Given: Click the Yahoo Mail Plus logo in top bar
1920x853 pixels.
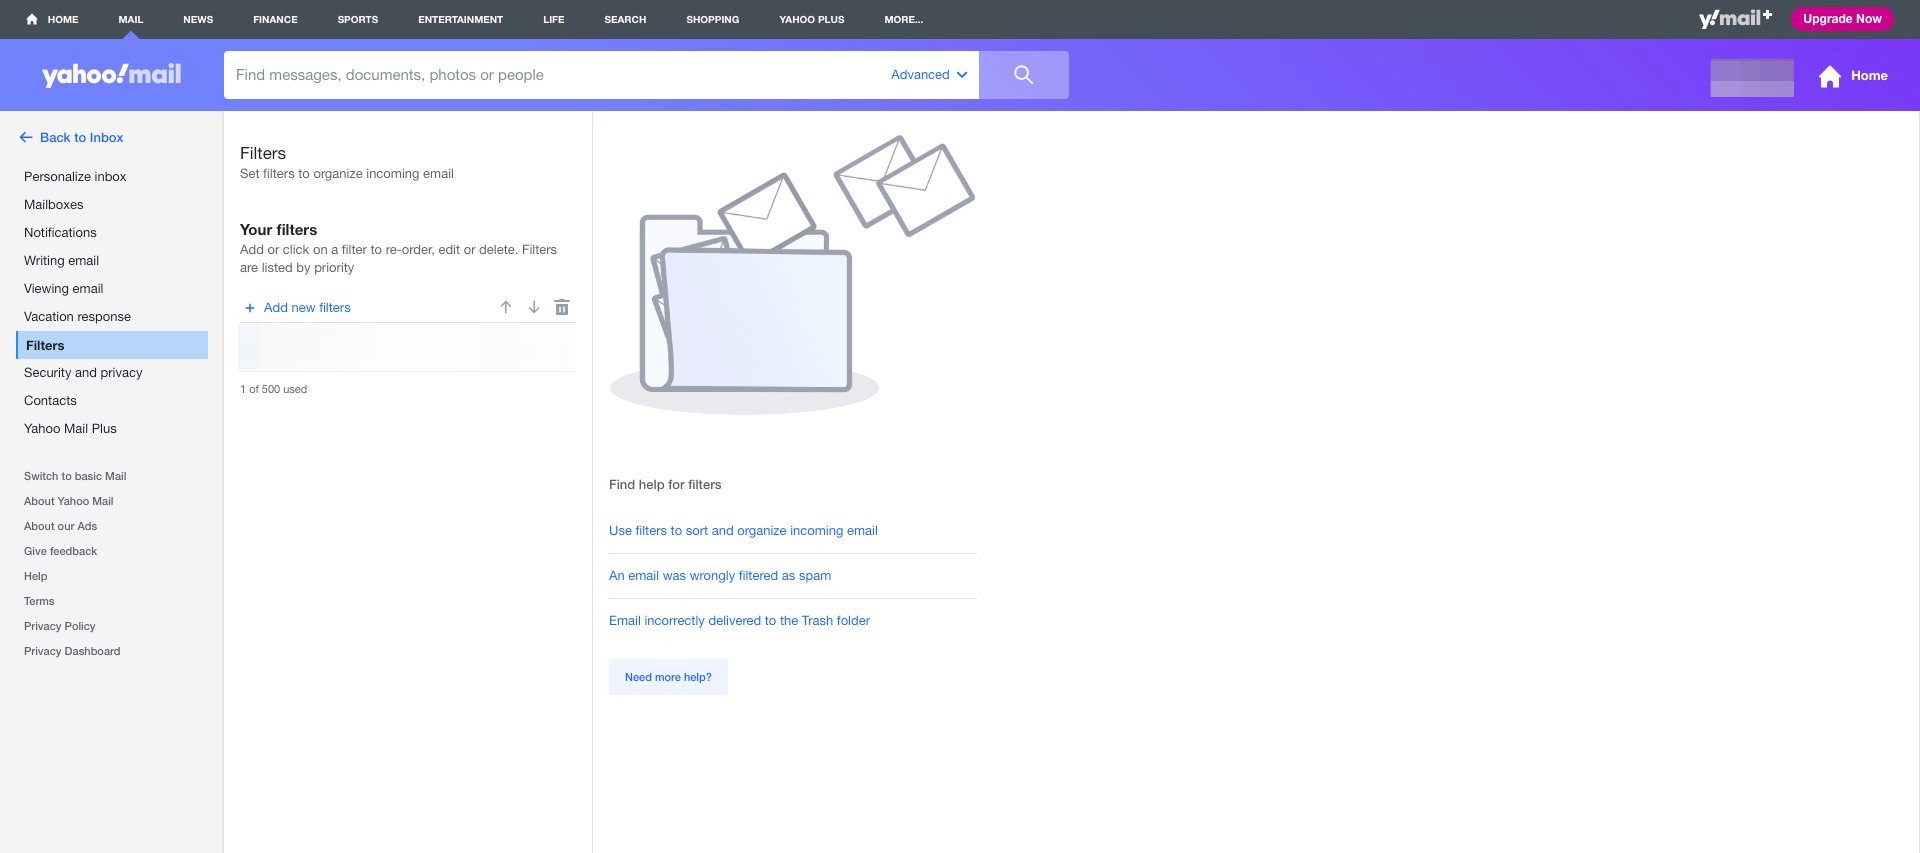Looking at the screenshot, I should 1735,19.
